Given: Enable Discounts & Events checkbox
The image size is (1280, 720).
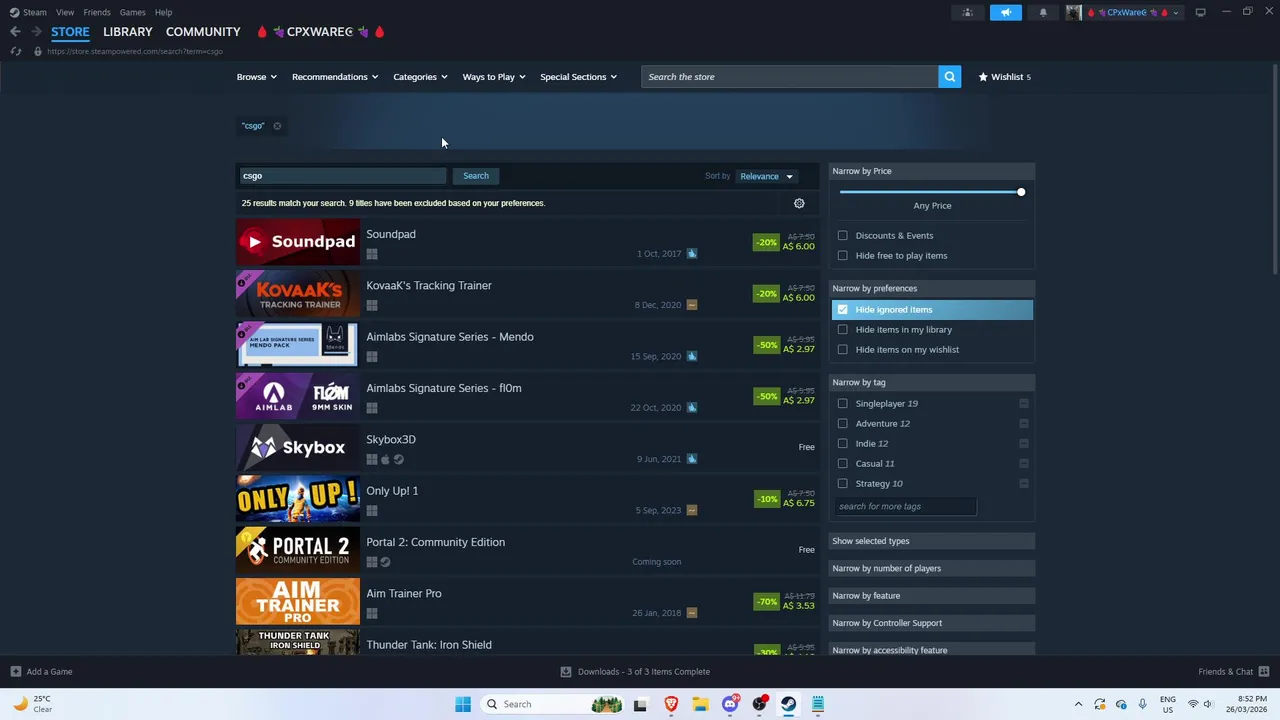Looking at the screenshot, I should (x=843, y=236).
